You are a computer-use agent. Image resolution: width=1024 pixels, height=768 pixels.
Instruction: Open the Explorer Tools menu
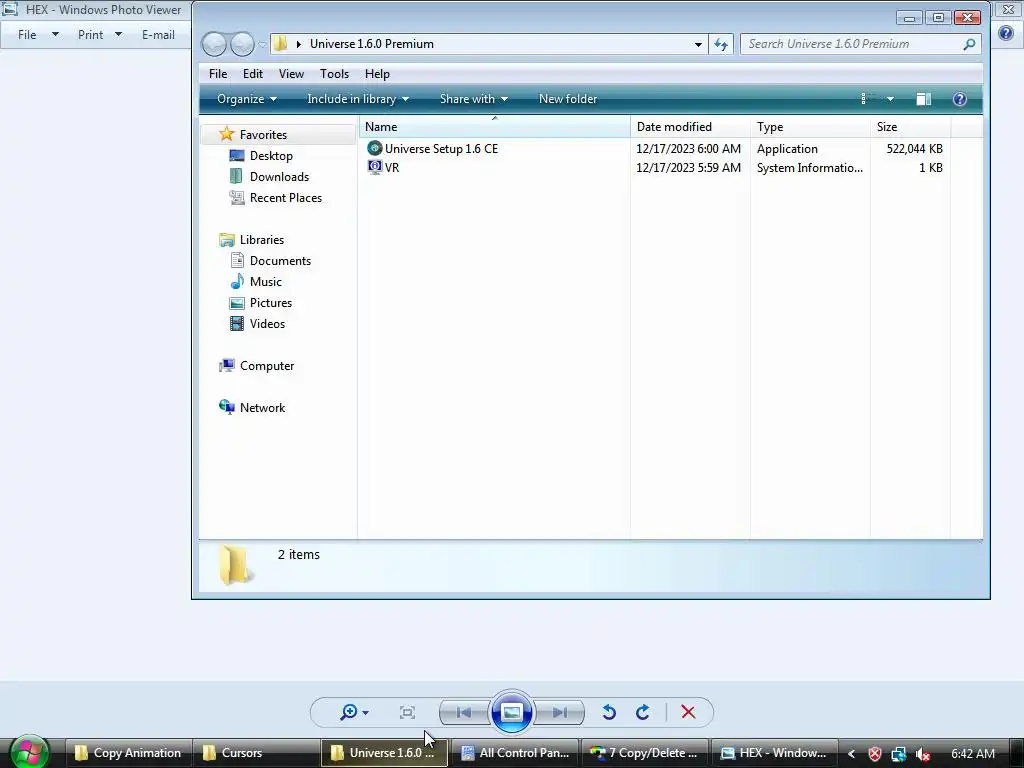click(334, 74)
